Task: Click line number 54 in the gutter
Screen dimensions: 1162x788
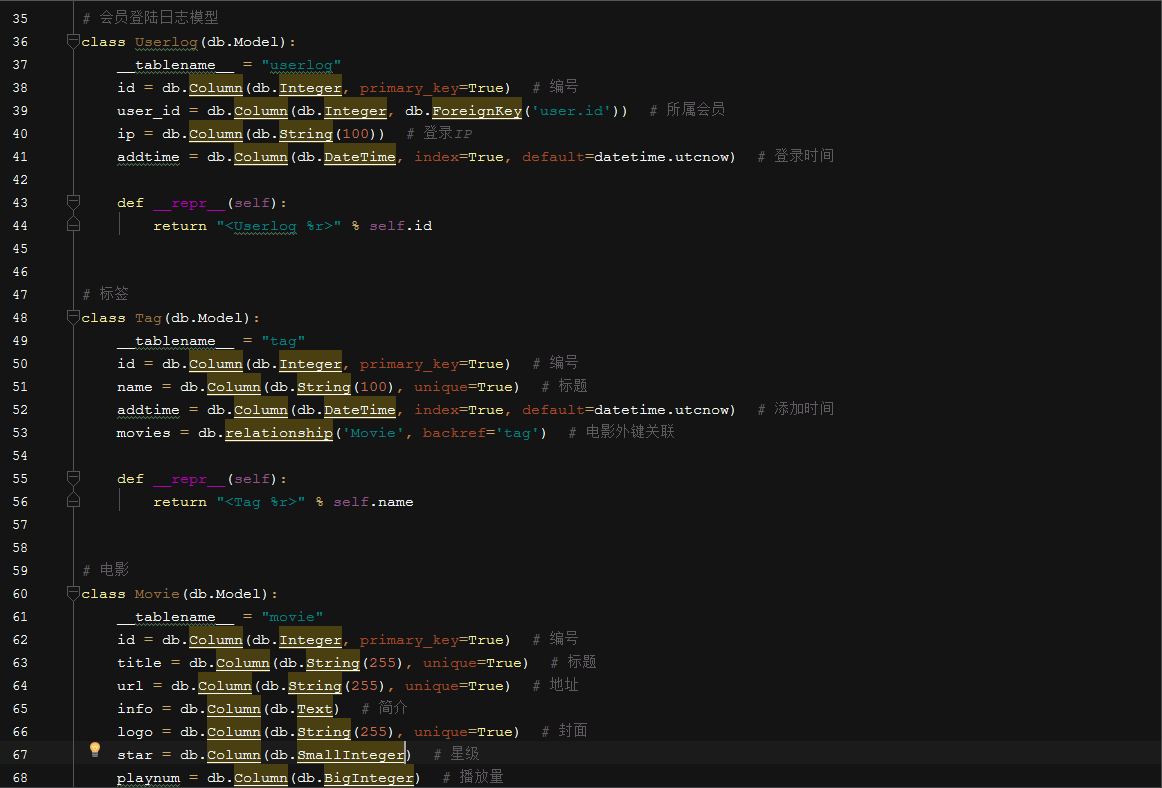Action: coord(20,455)
